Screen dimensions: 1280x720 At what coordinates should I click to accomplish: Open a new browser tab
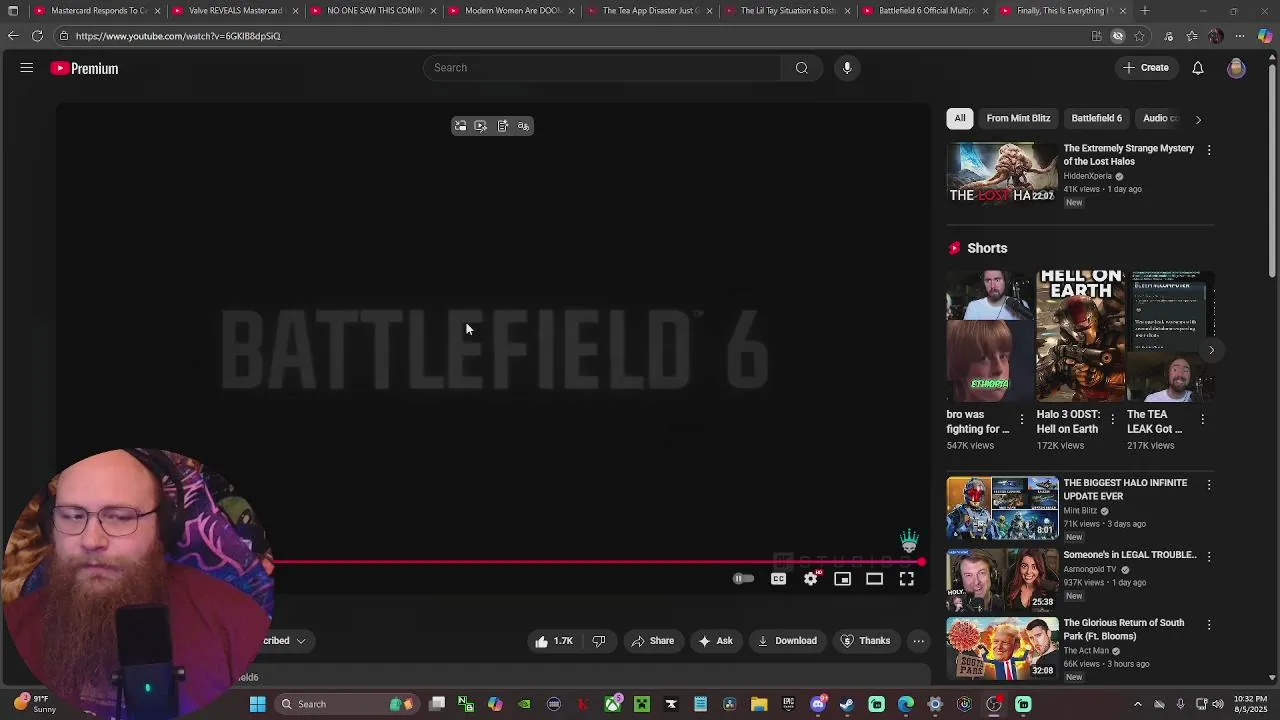pyautogui.click(x=1145, y=11)
